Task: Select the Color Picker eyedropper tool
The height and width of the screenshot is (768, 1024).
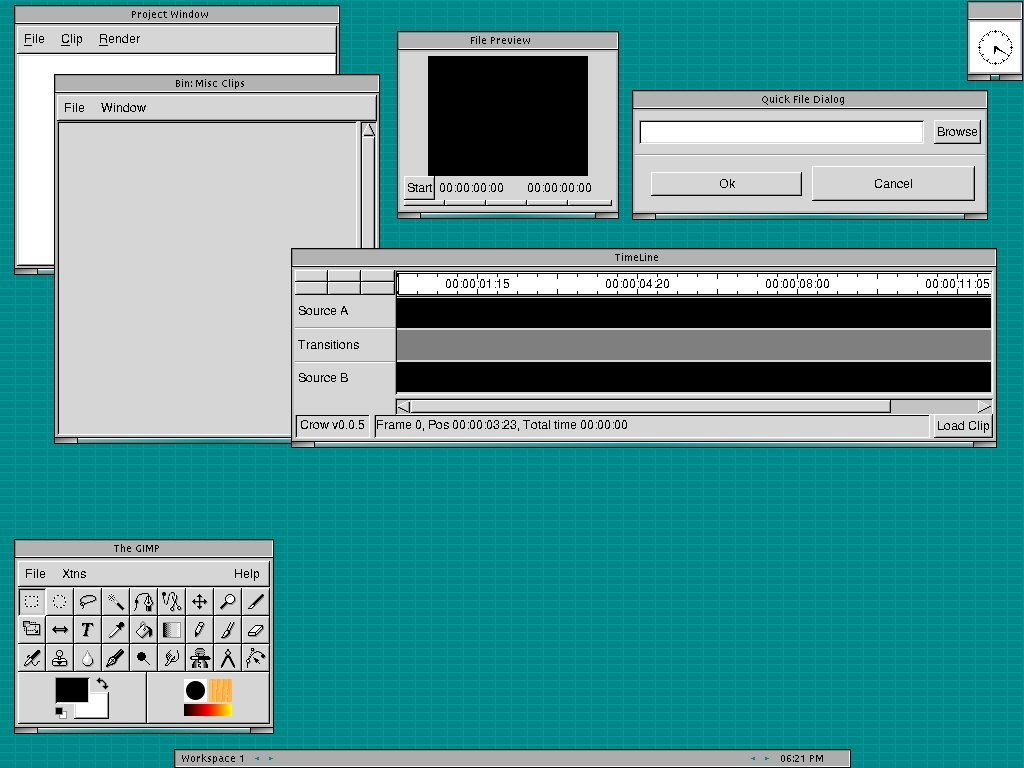Action: pos(116,629)
